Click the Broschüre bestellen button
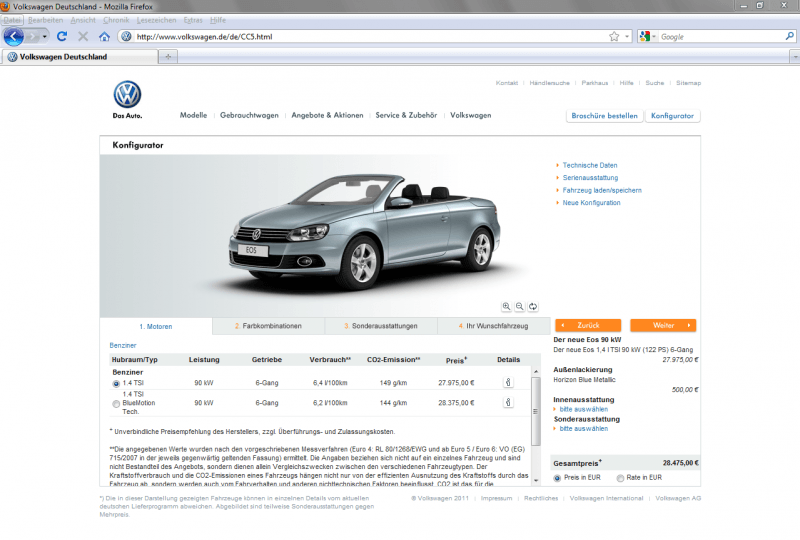Image resolution: width=800 pixels, height=540 pixels. click(605, 116)
